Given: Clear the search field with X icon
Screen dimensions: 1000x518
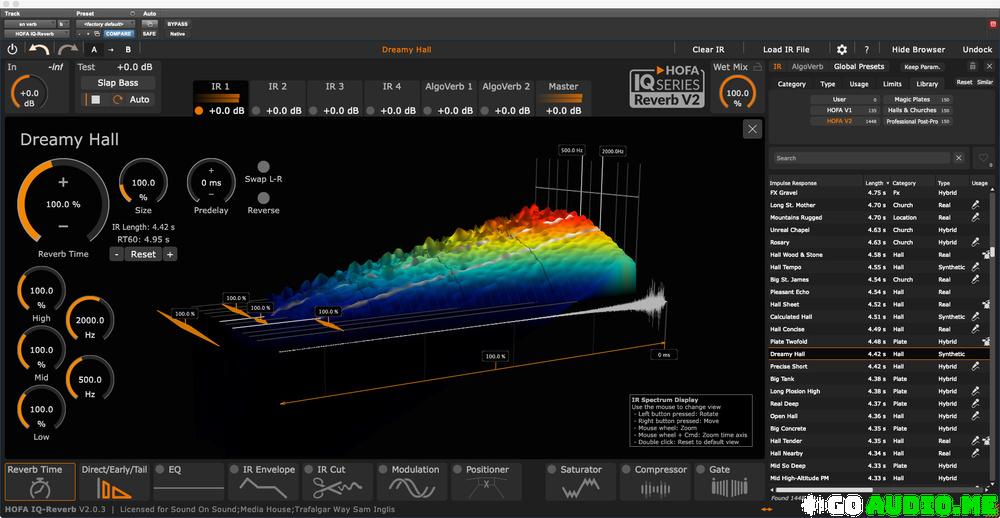Looking at the screenshot, I should [x=959, y=158].
